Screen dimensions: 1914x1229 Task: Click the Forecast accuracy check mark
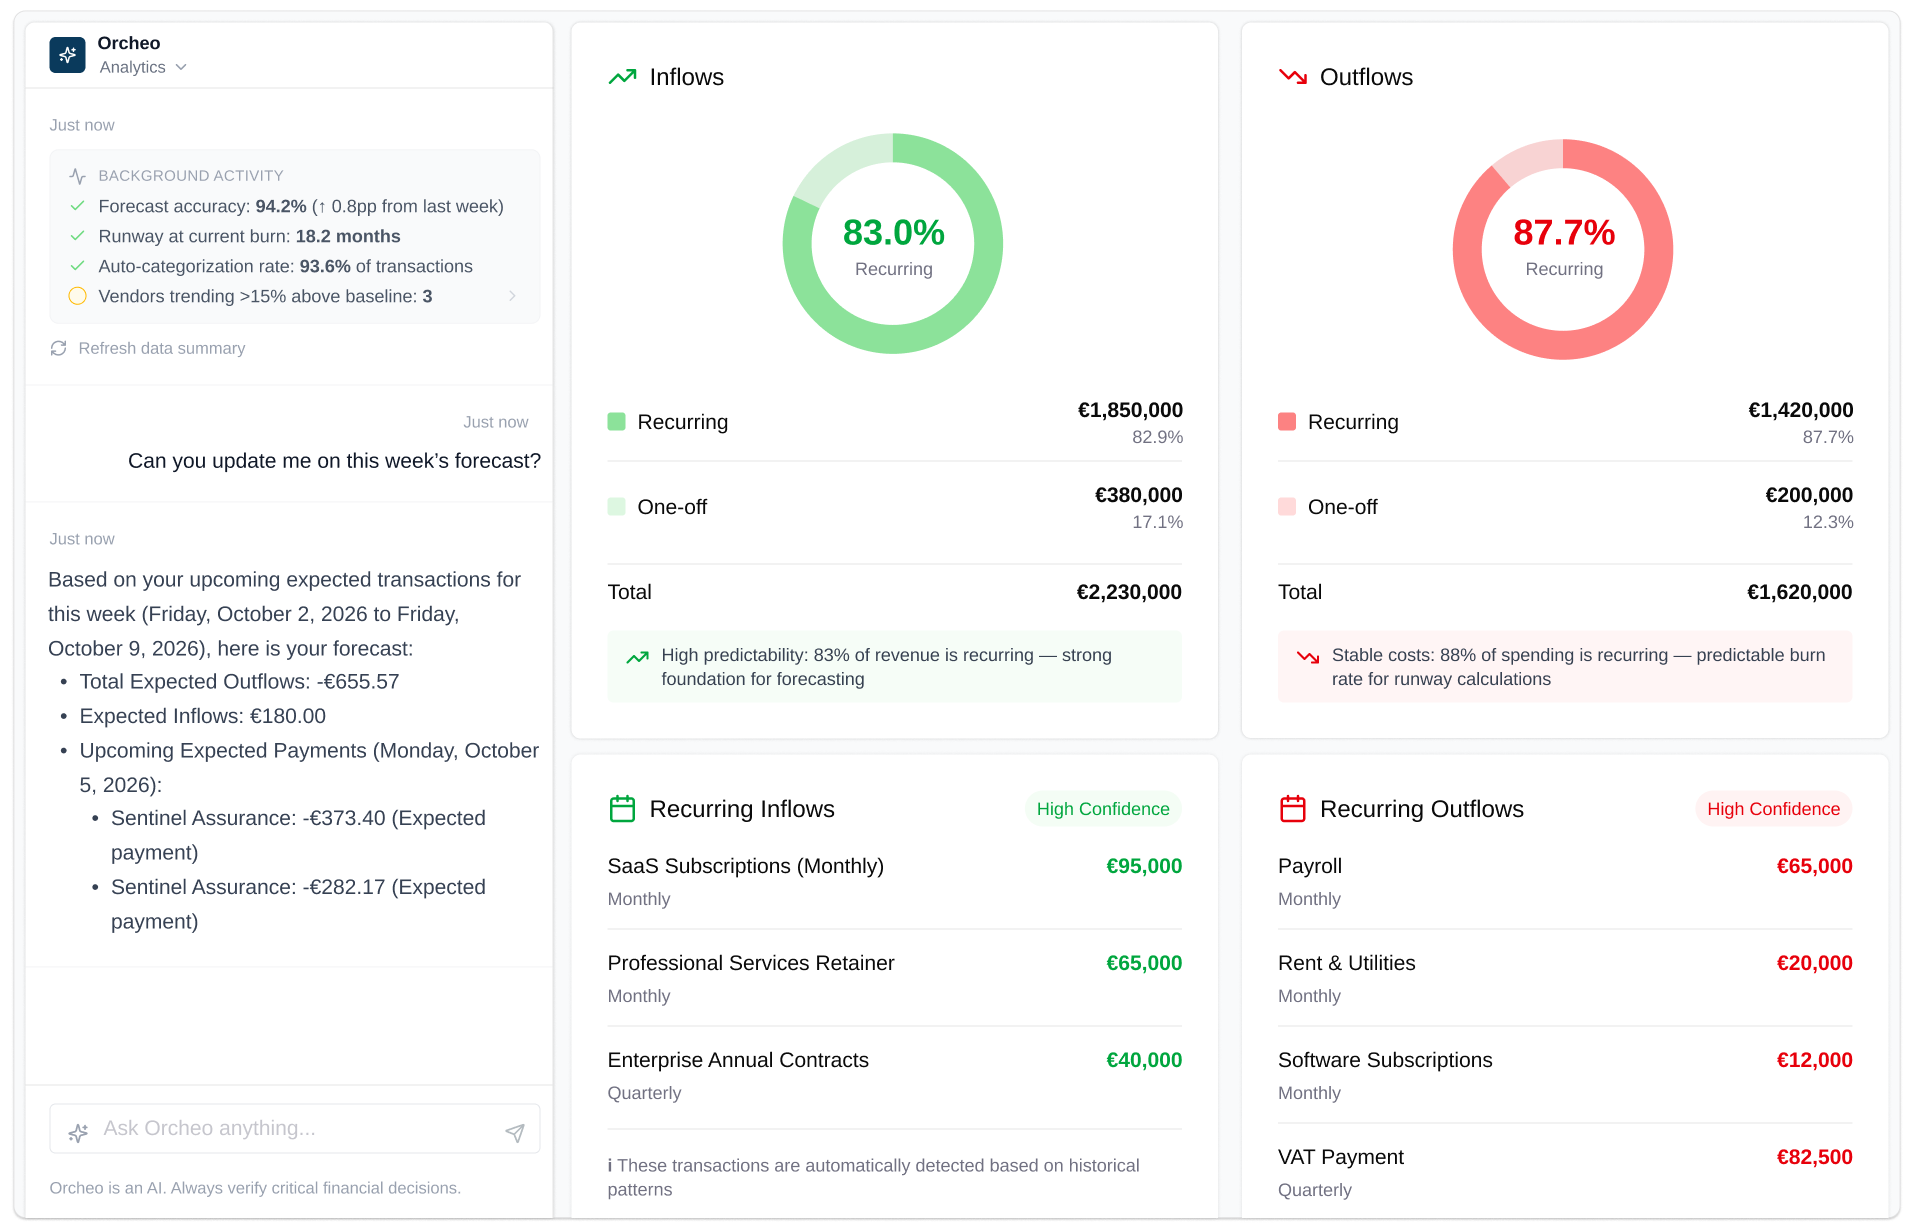click(77, 206)
